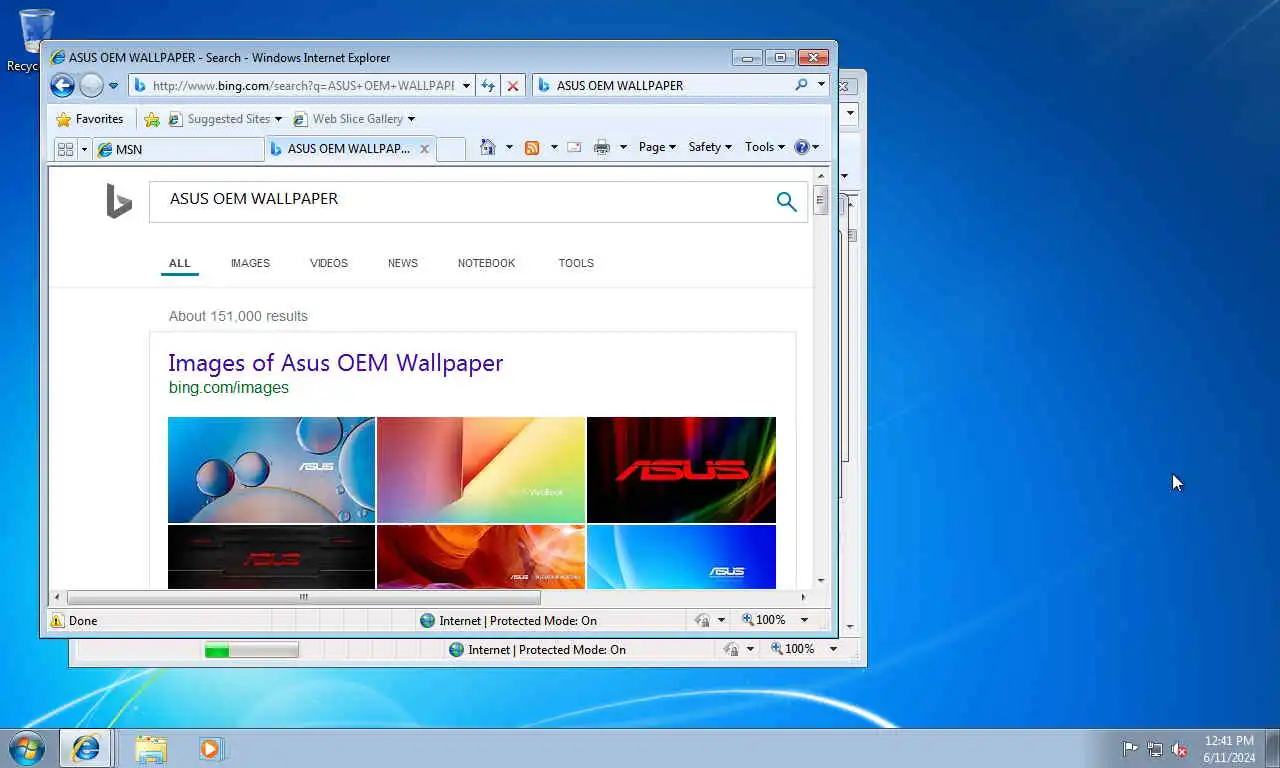The width and height of the screenshot is (1280, 768).
Task: Open the background window's zoom dropdown arrow
Action: coord(833,649)
